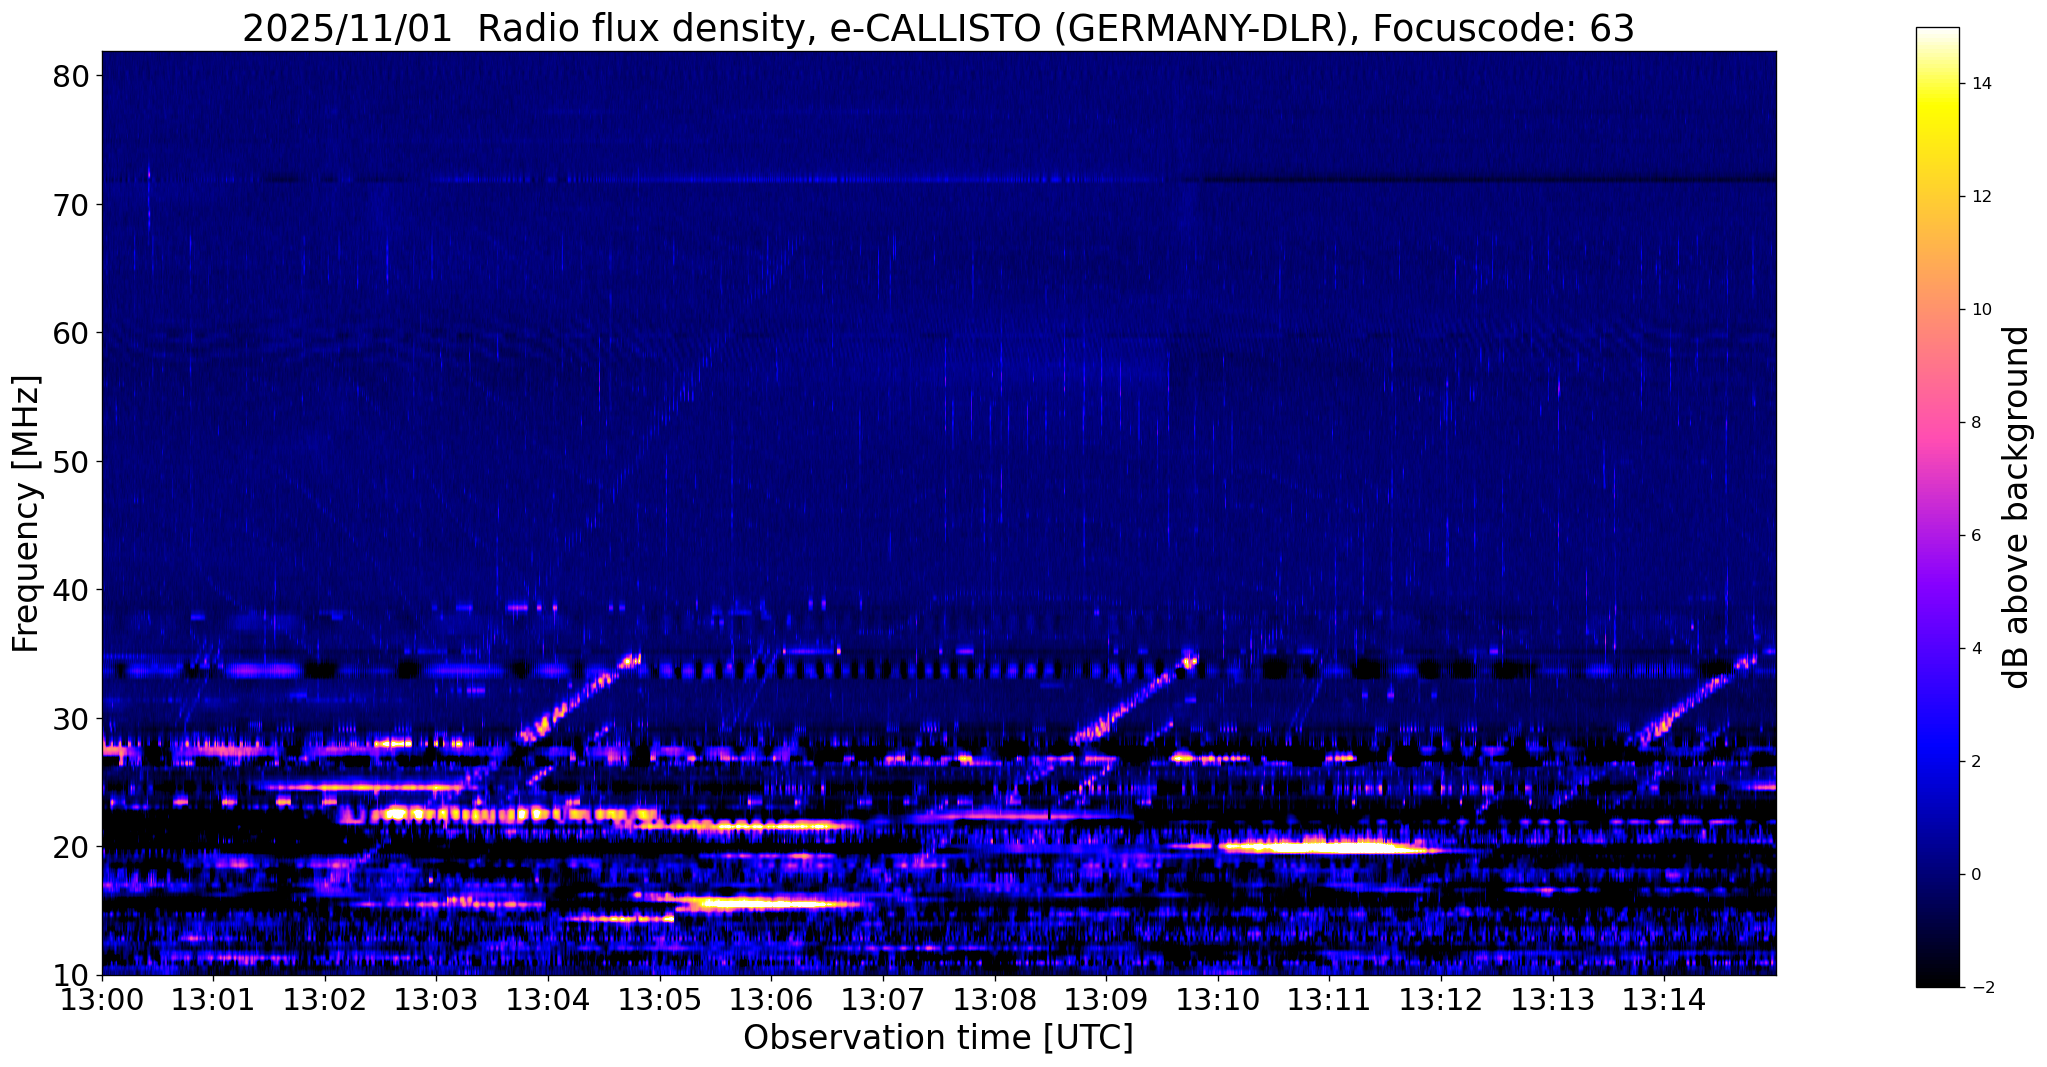Click the 13:14 time tick label

coord(1663,1000)
